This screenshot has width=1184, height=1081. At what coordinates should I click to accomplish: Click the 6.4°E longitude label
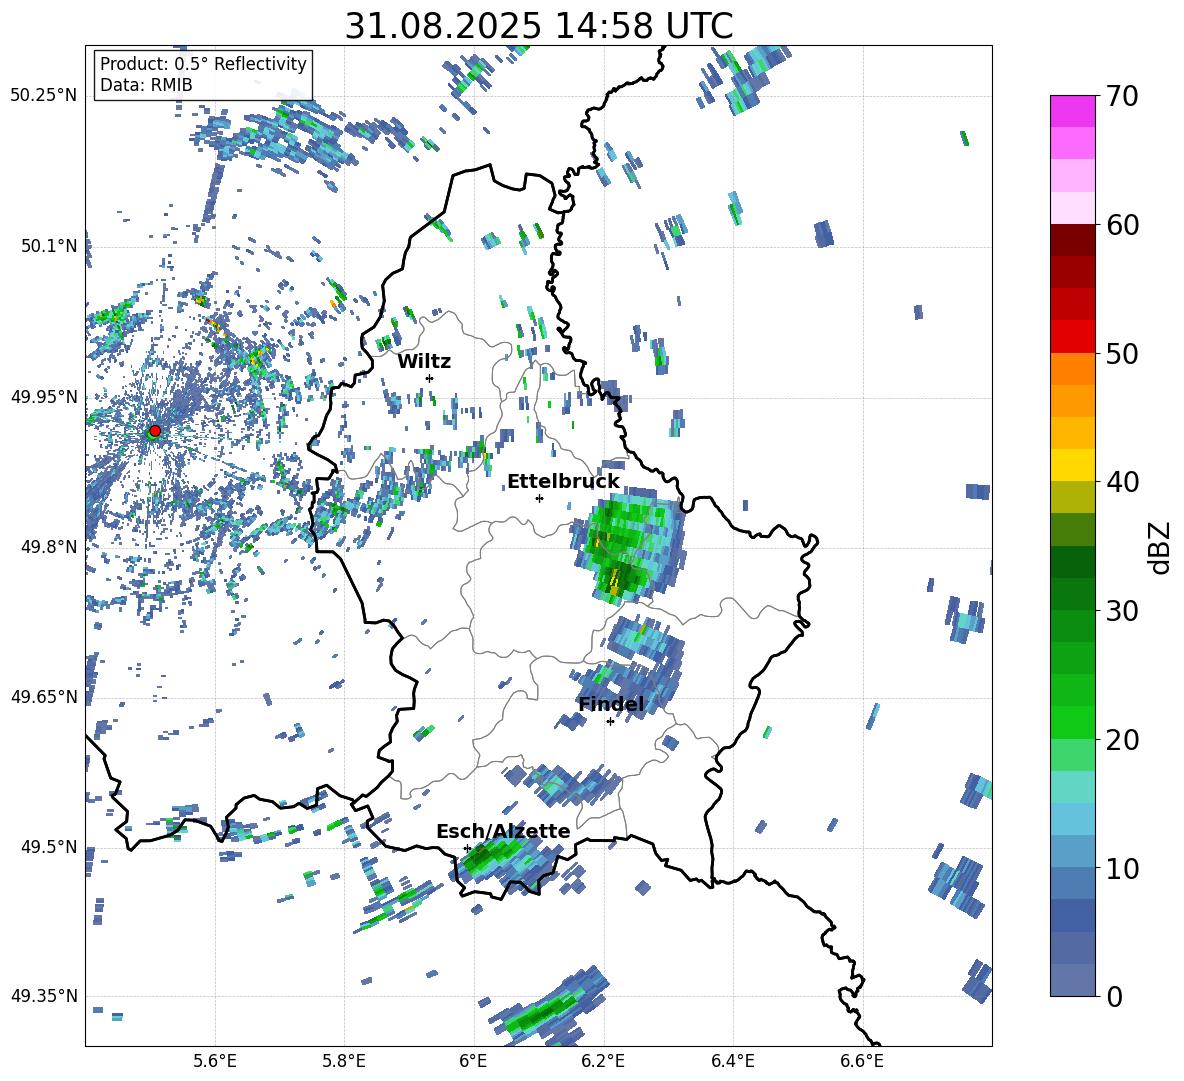(x=732, y=1061)
